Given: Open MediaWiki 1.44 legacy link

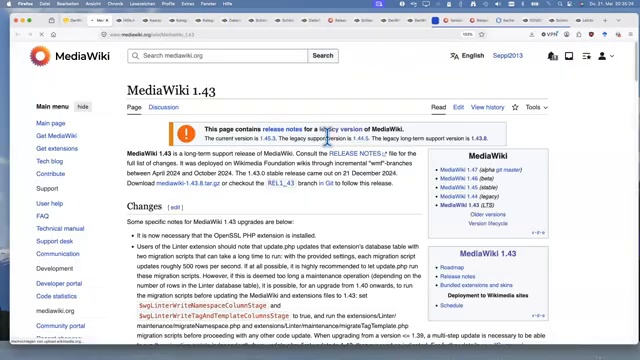Looking at the screenshot, I should point(458,197).
